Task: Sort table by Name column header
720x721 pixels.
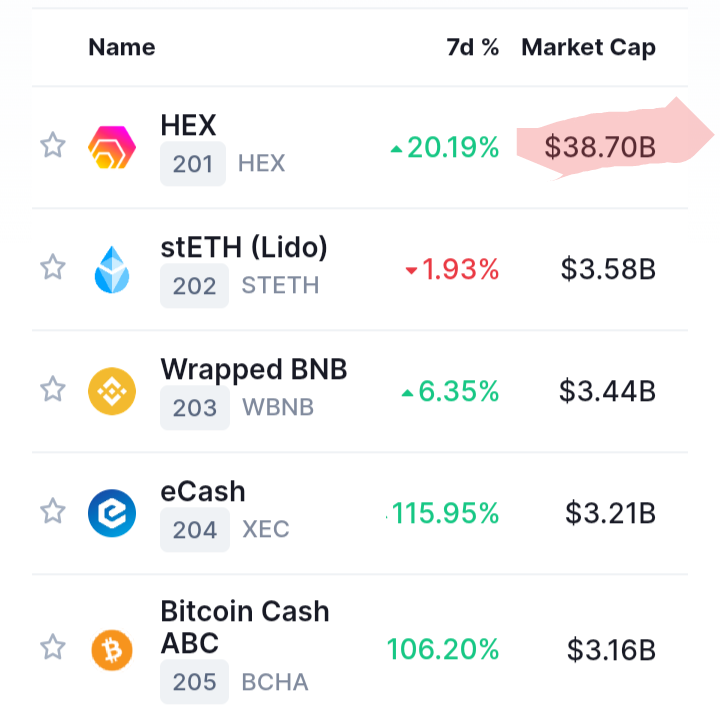Action: pyautogui.click(x=122, y=47)
